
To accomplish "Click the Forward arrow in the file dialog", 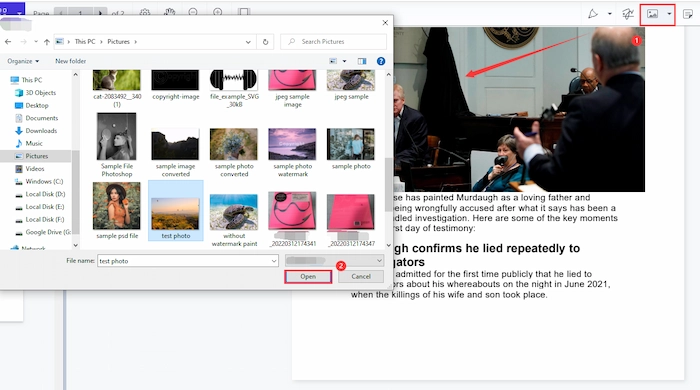I will coord(24,41).
